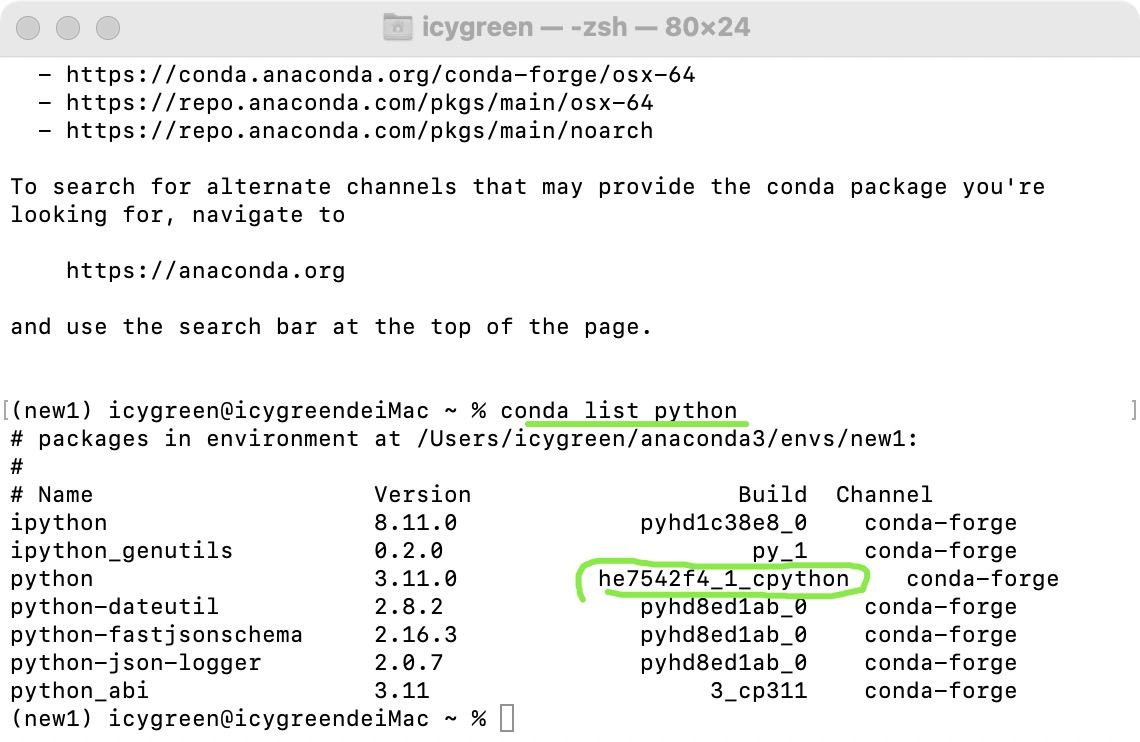Click the green zoom traffic light
Image resolution: width=1140 pixels, height=742 pixels.
click(106, 29)
